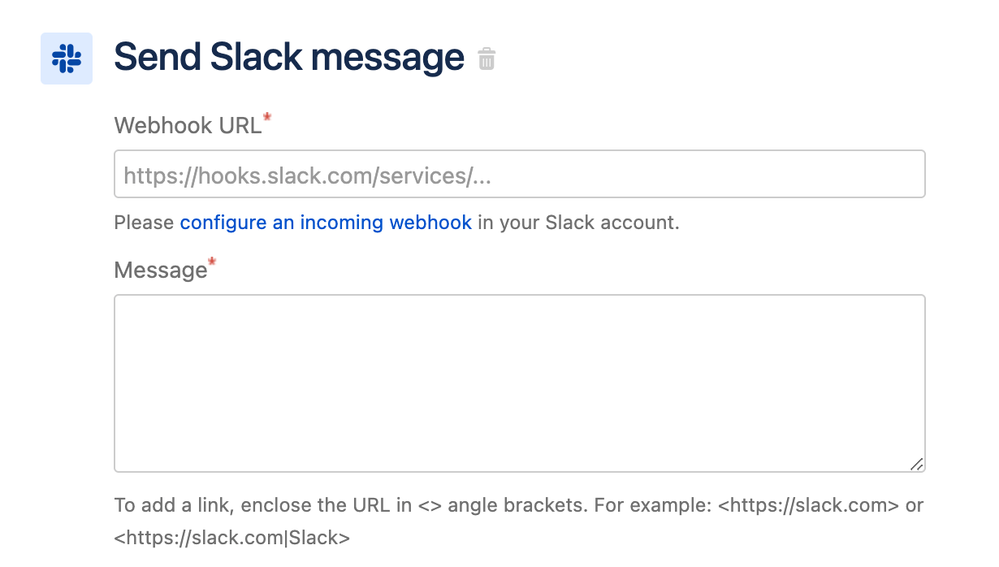Click the word Please below the URL field
The width and height of the screenshot is (999, 567).
coord(144,222)
